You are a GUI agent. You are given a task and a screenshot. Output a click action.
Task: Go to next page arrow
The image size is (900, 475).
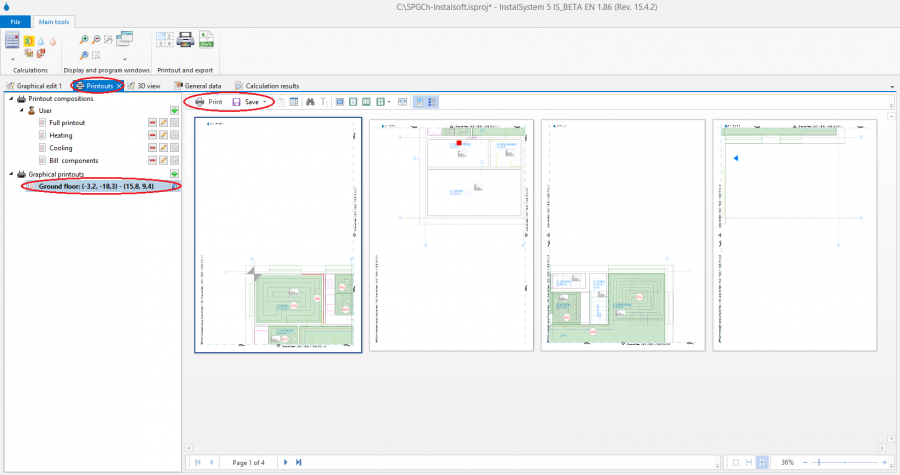click(286, 462)
